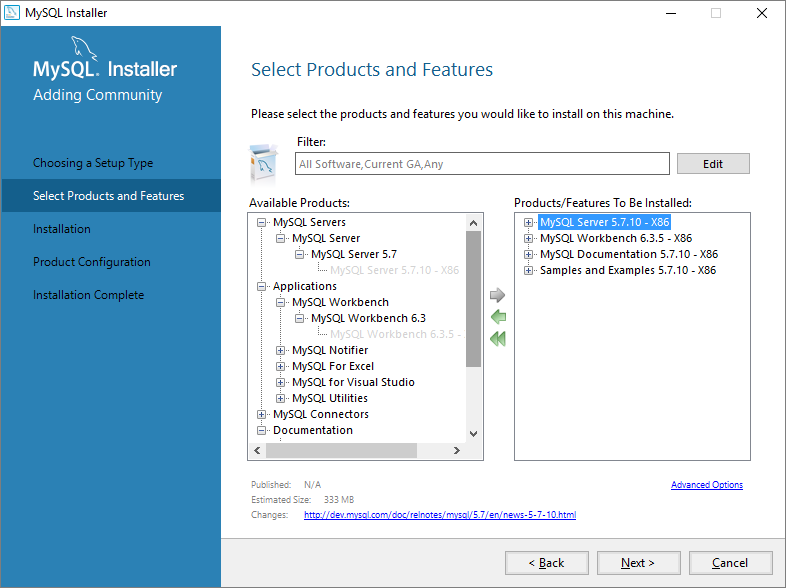
Task: Collapse the Documentation tree node
Action: [x=261, y=431]
